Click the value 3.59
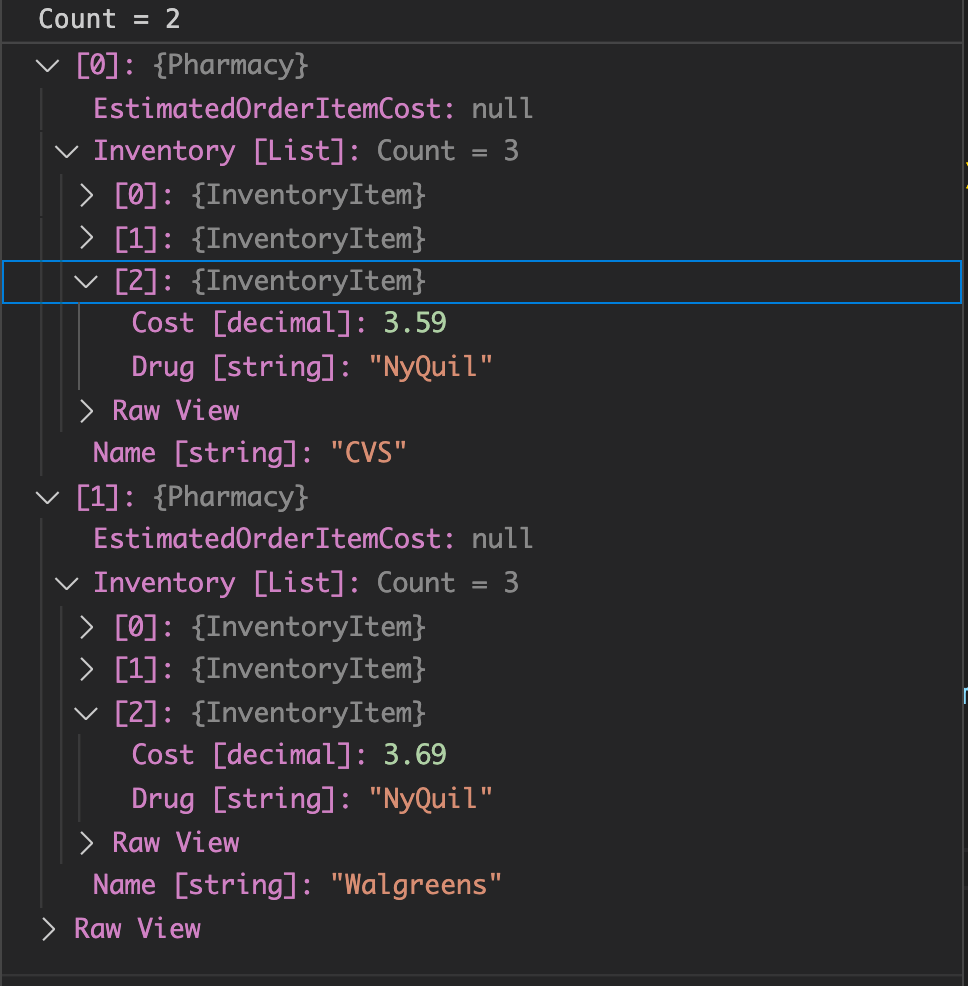 pos(415,323)
